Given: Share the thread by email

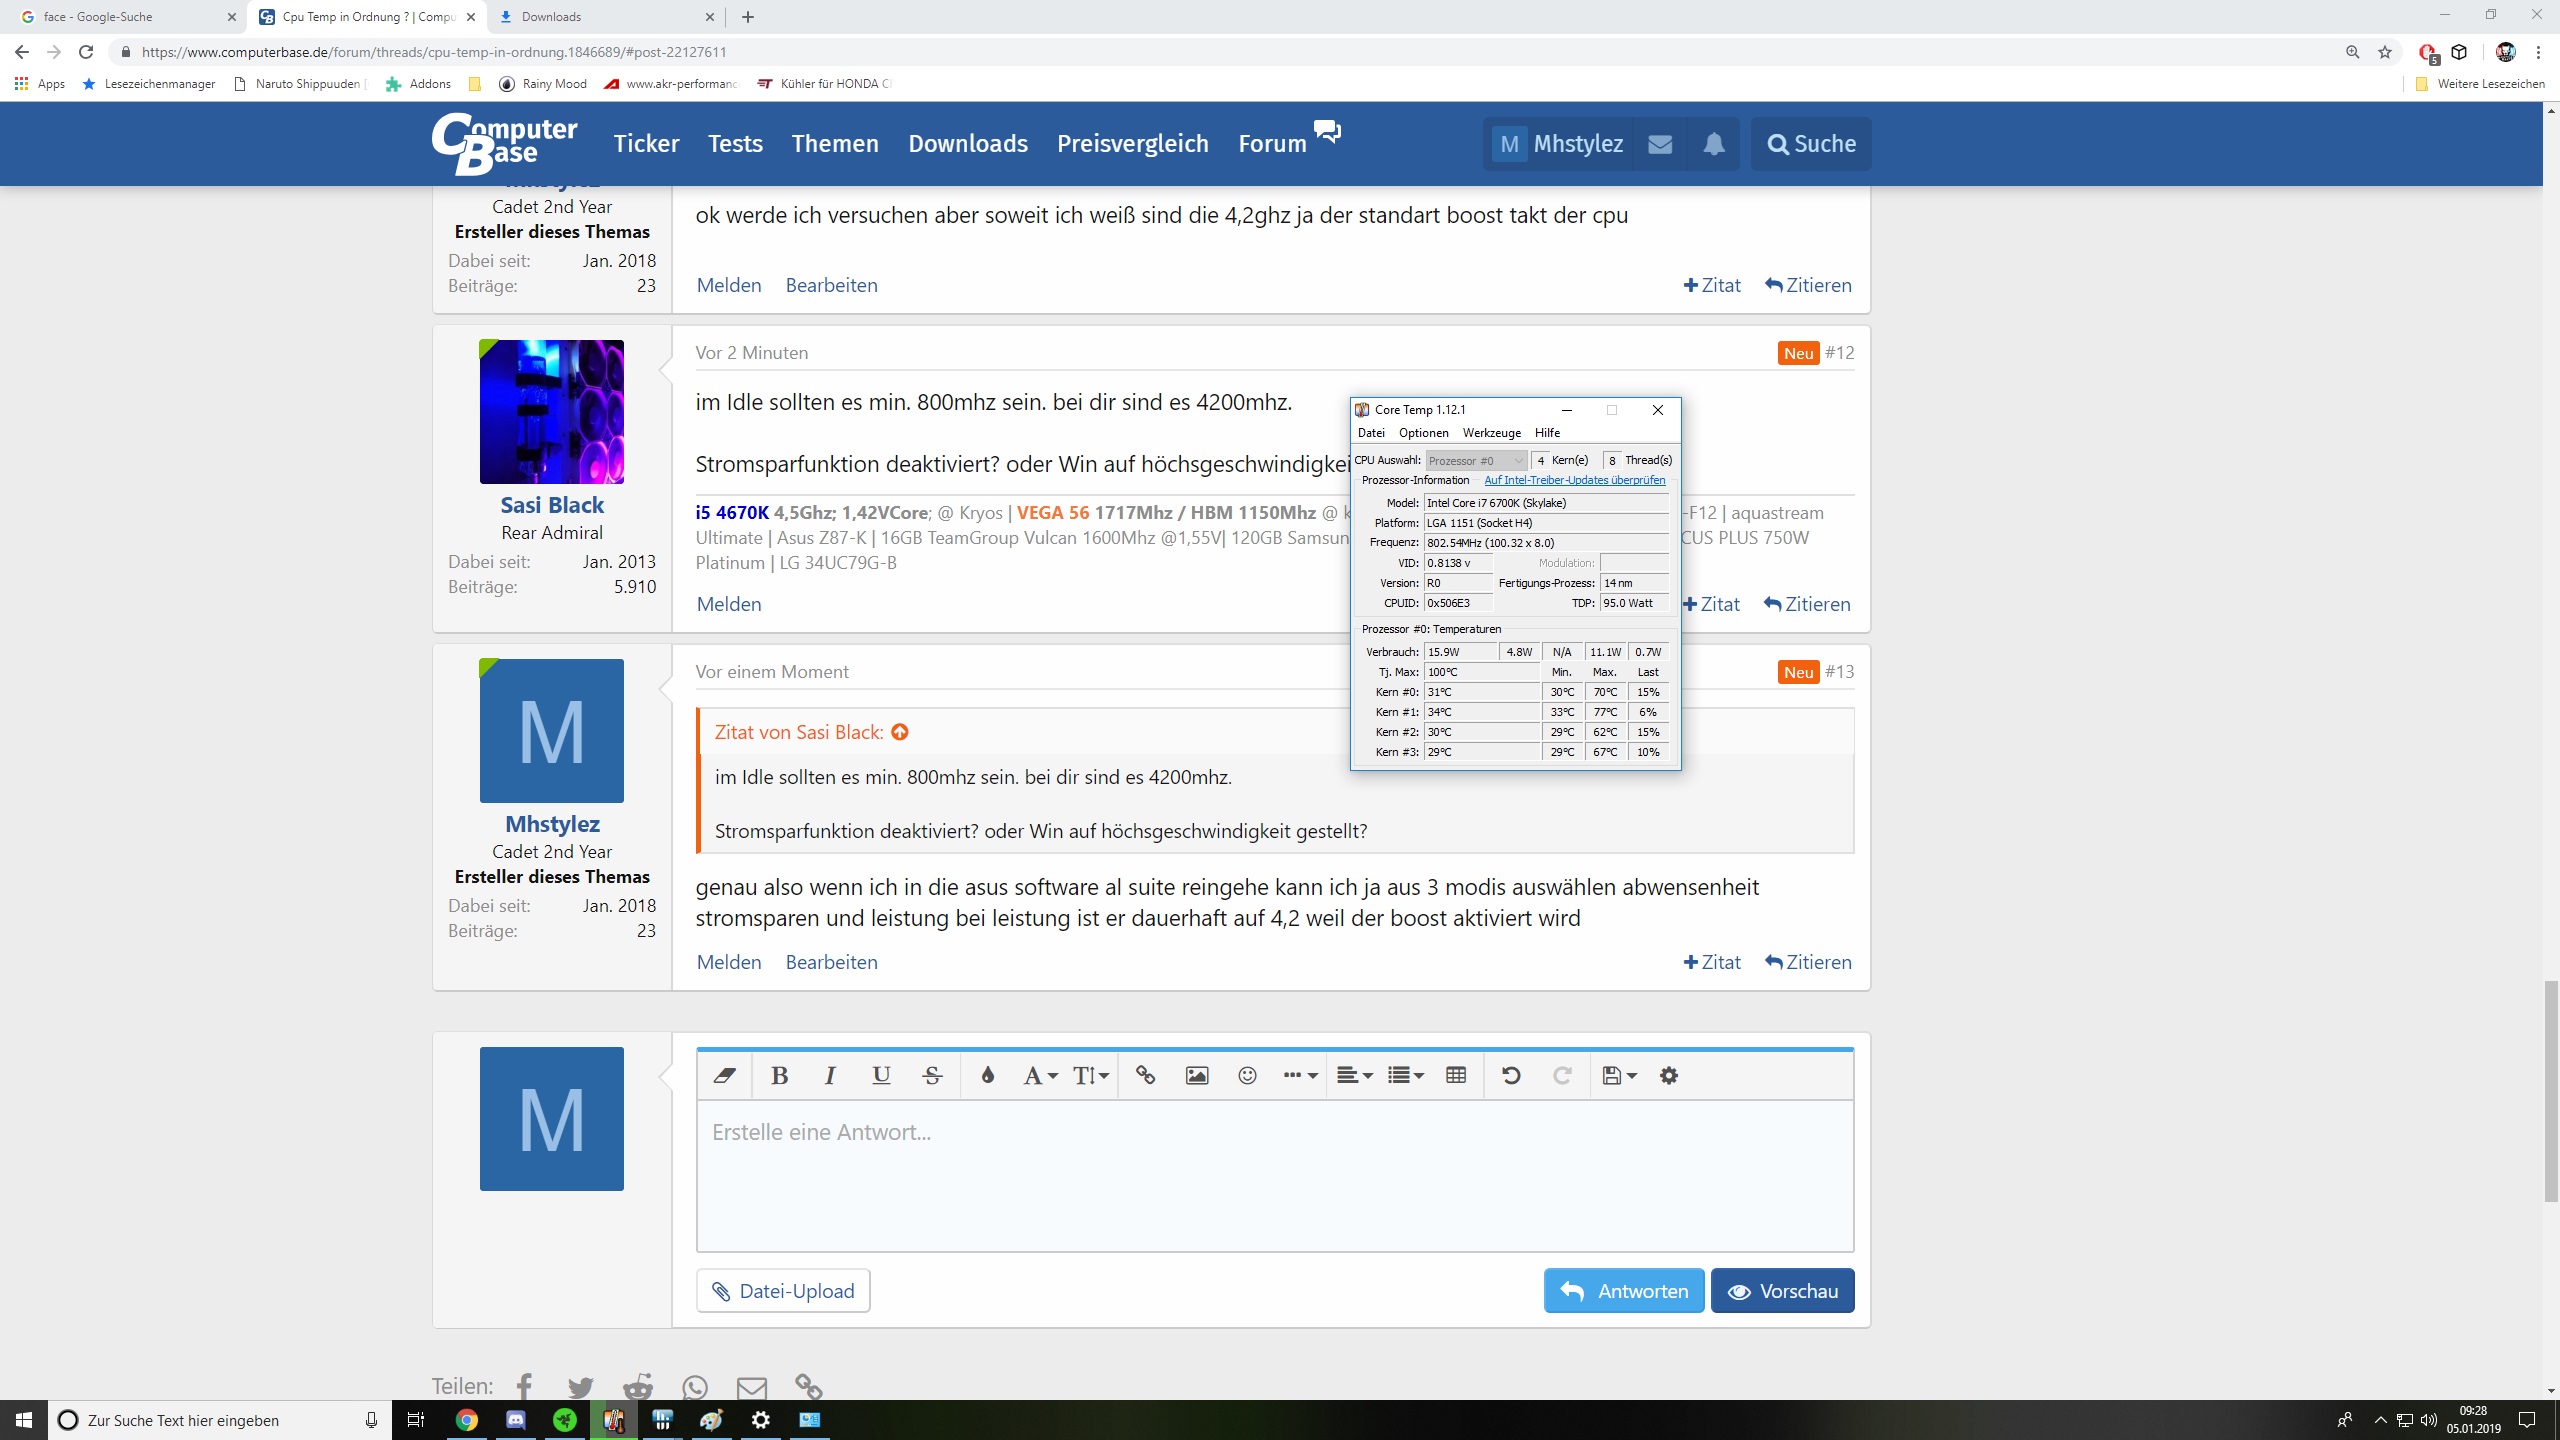Looking at the screenshot, I should (x=752, y=1387).
